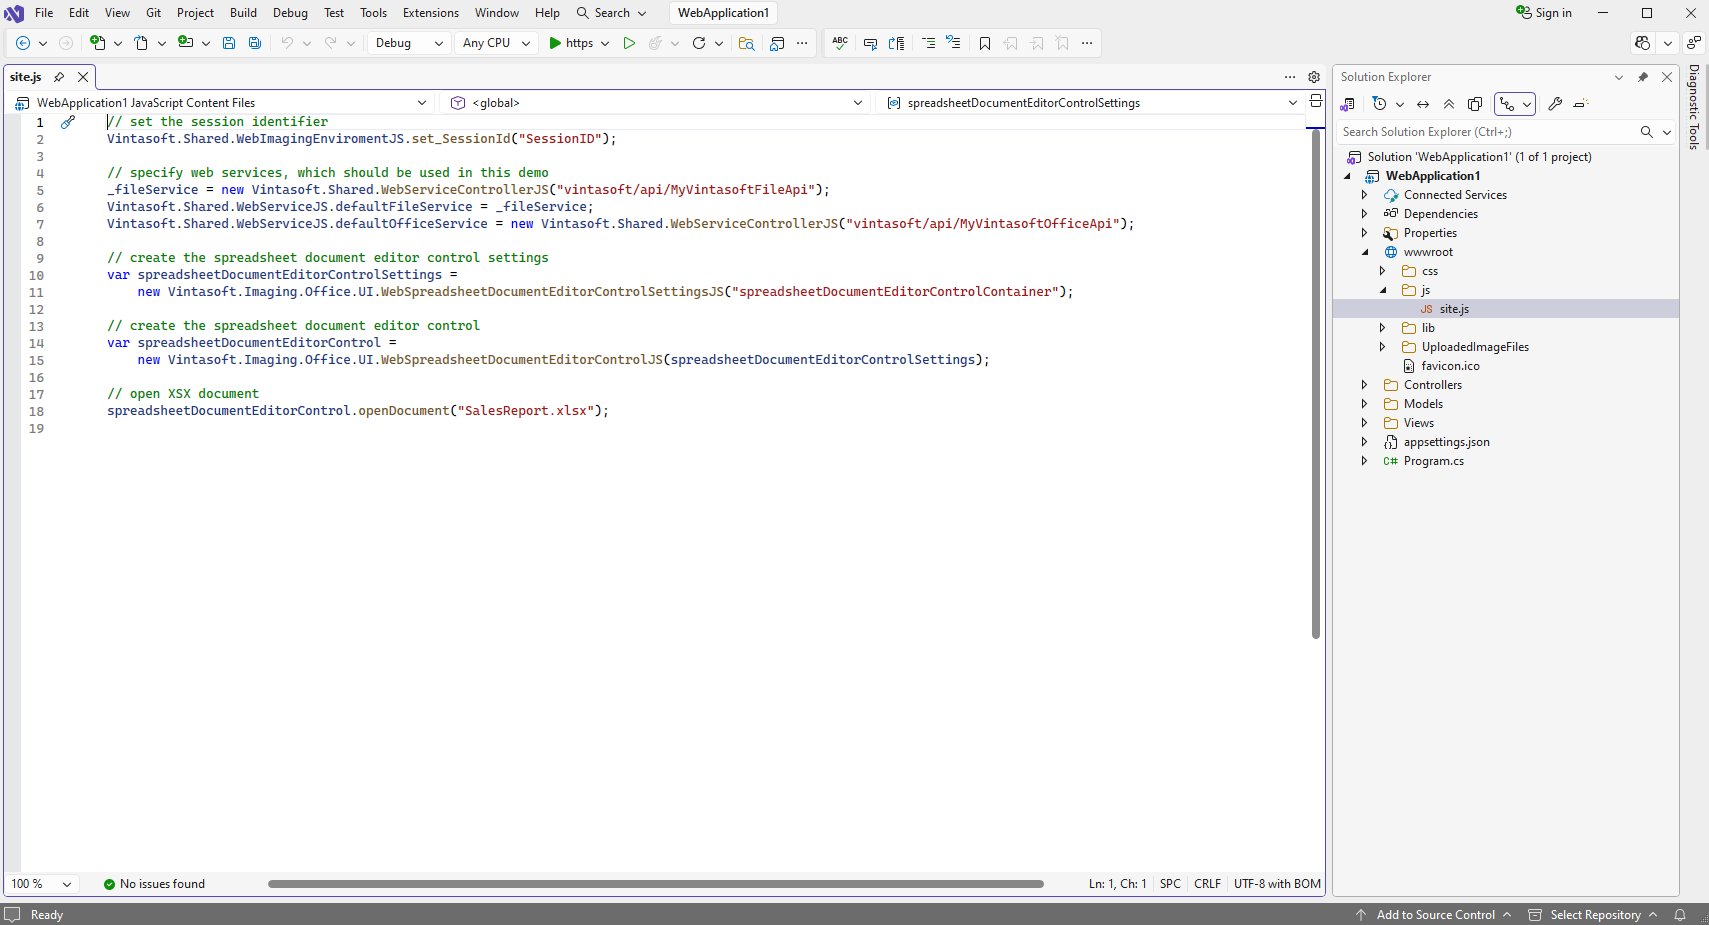Open the Extensions menu
This screenshot has height=925, width=1709.
click(x=431, y=13)
